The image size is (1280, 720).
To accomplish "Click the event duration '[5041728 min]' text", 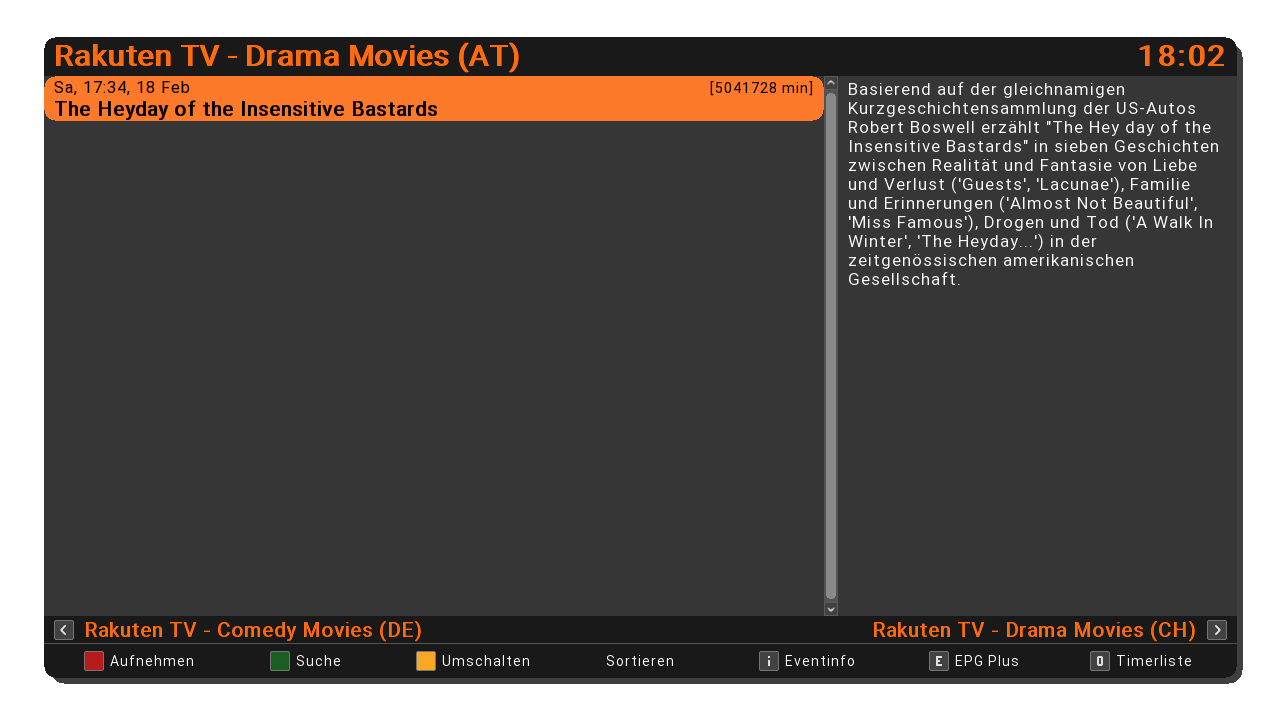I will coord(761,88).
